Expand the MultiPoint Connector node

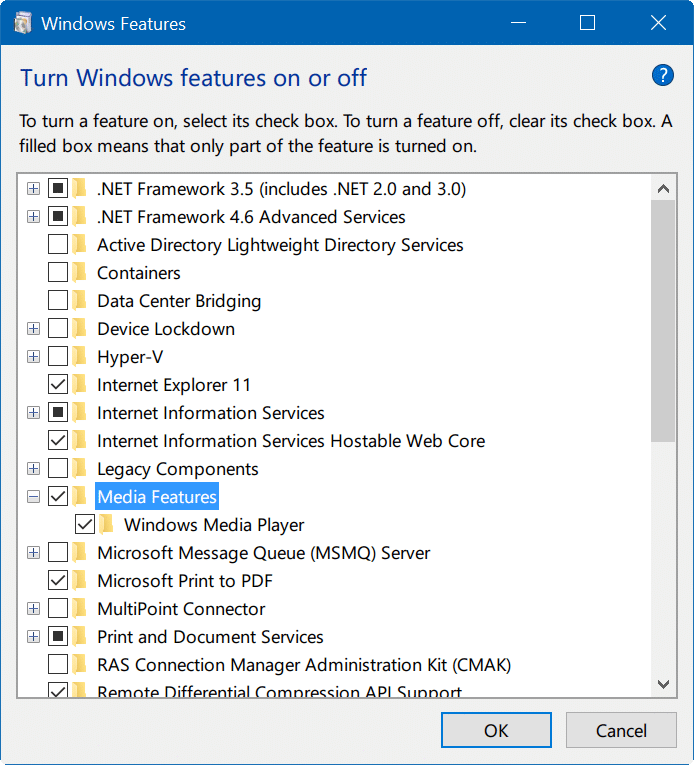(33, 609)
